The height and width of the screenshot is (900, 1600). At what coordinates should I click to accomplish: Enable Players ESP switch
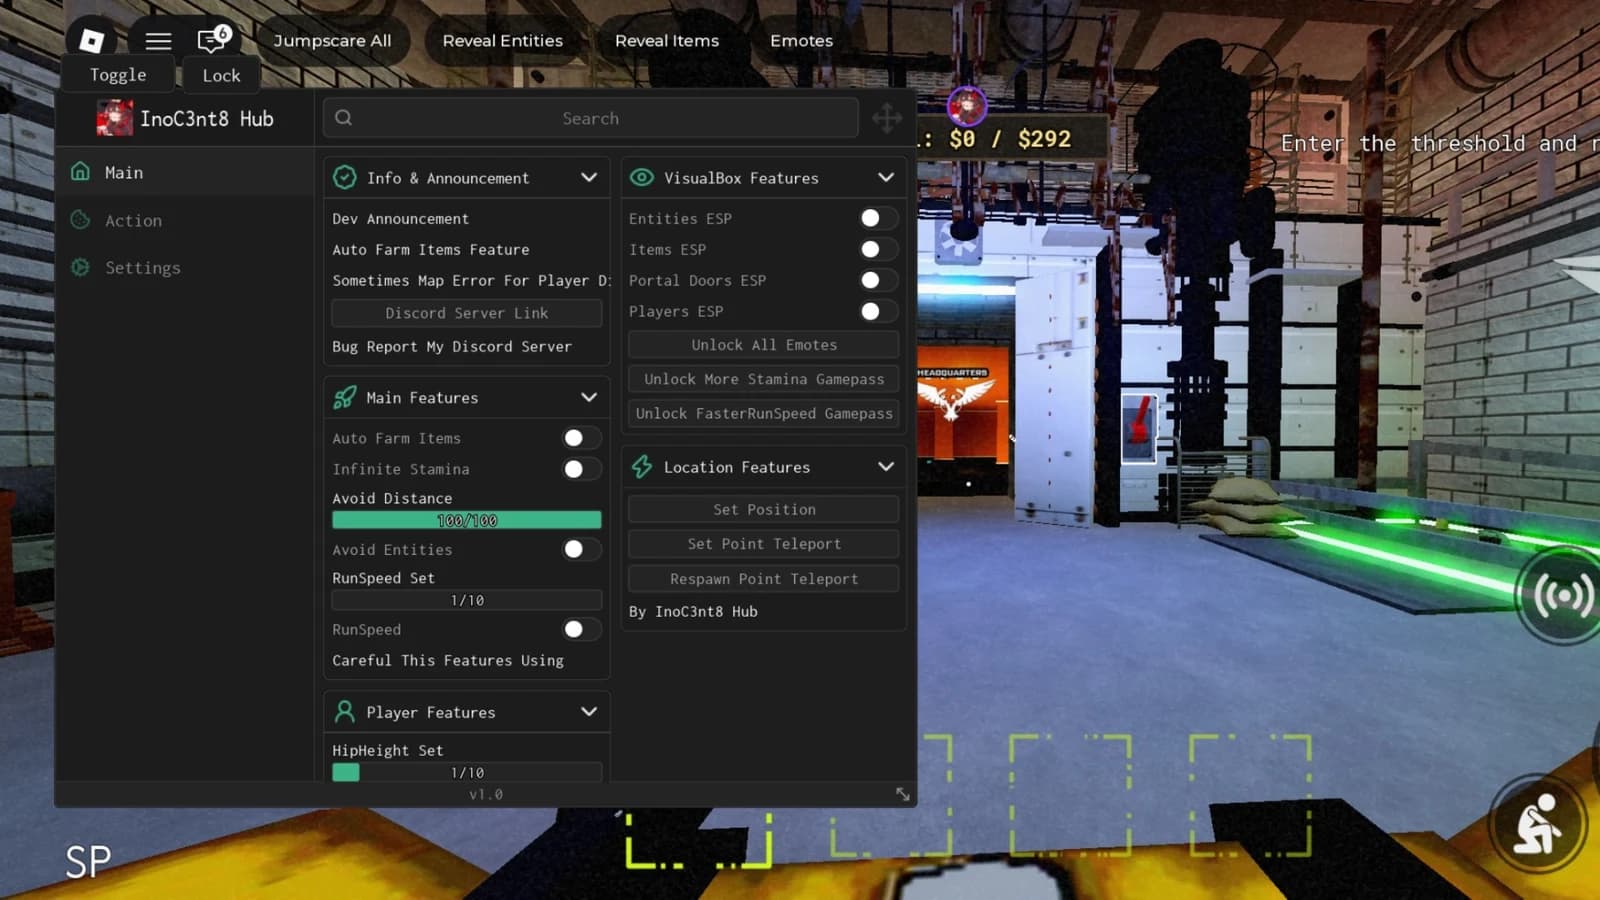click(x=877, y=311)
